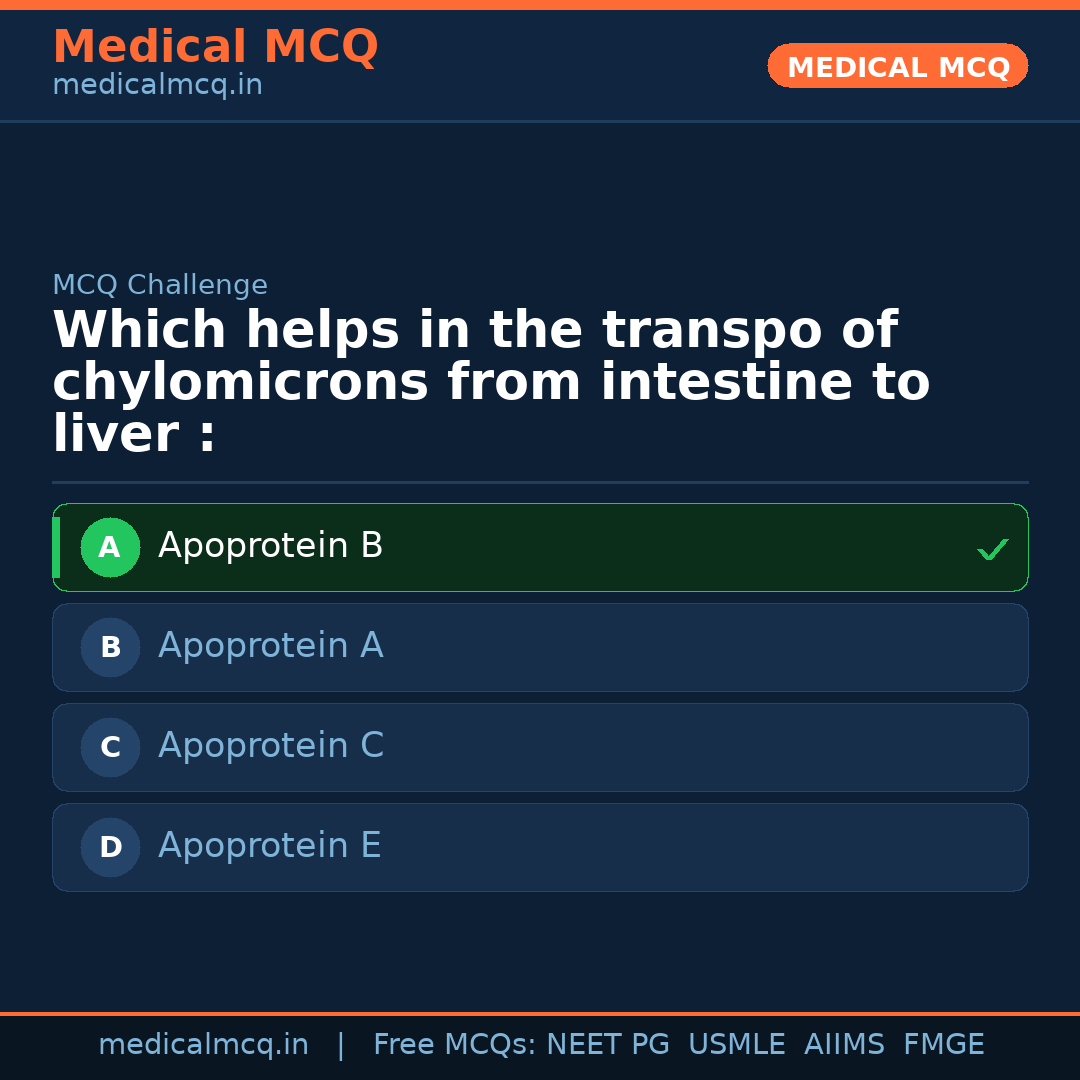Select AIIMS in the footer

[844, 1045]
